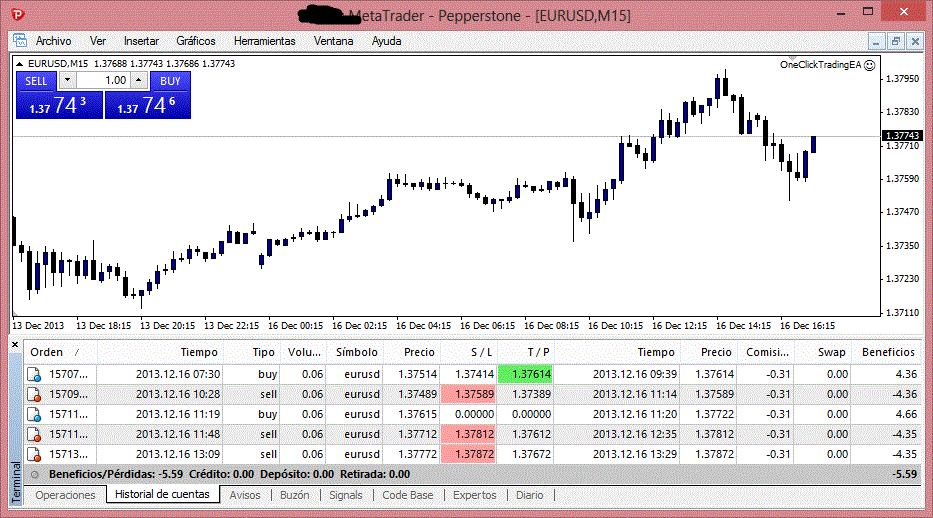Click the buy order icon for order 15707
Screen dimensions: 933x518
[x=34, y=374]
